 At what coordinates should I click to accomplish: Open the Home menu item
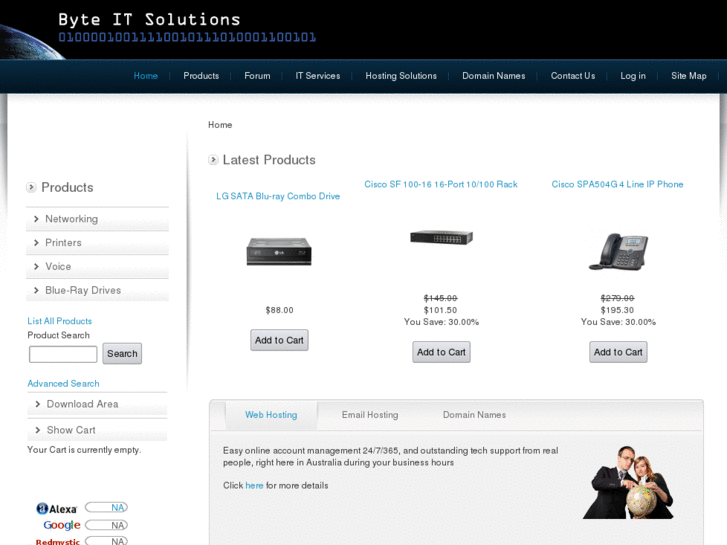tap(146, 76)
